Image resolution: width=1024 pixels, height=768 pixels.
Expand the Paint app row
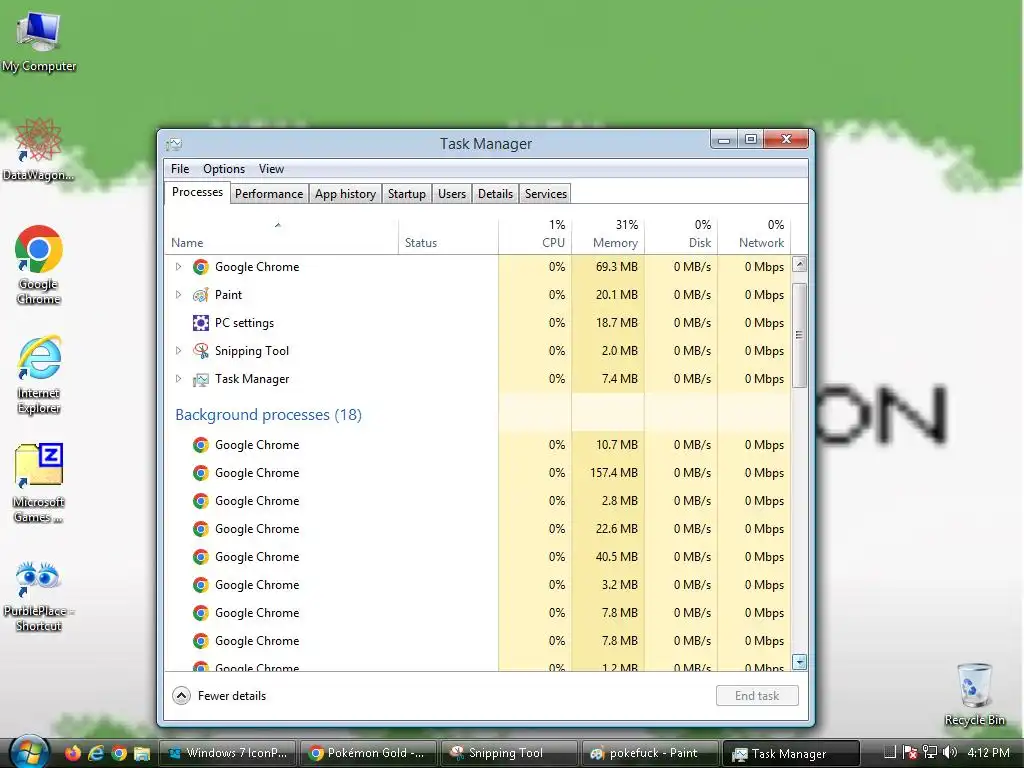click(178, 295)
